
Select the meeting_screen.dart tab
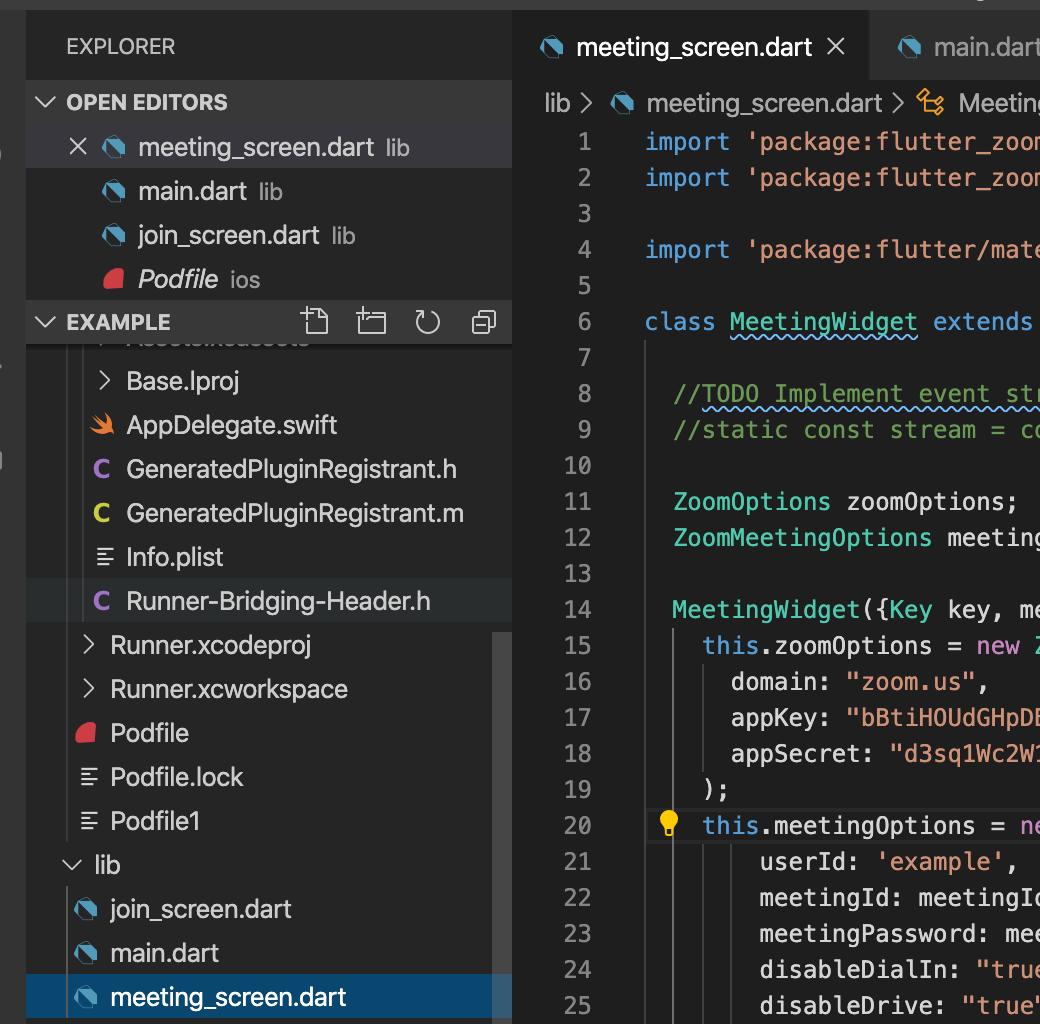point(695,46)
